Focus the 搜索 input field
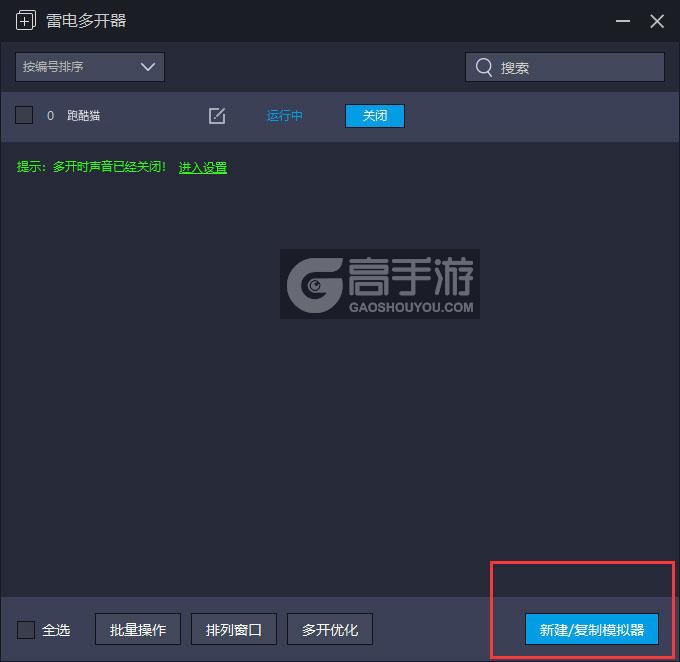 coord(565,67)
